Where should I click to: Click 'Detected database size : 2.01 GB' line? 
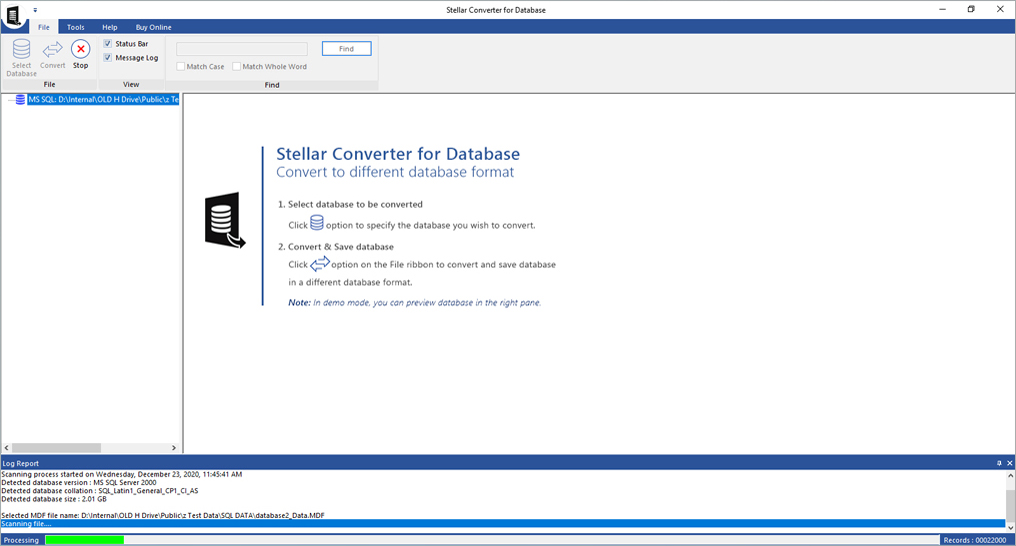point(54,499)
